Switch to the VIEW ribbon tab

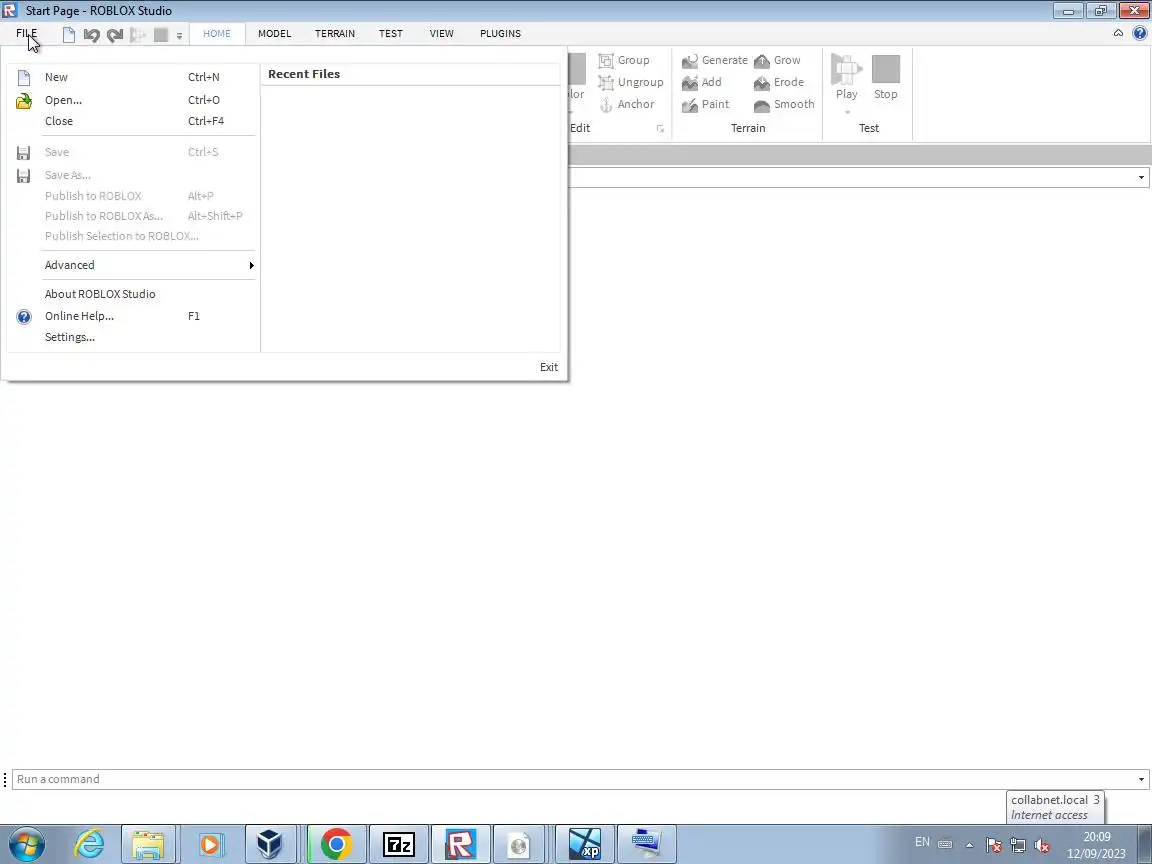(442, 34)
